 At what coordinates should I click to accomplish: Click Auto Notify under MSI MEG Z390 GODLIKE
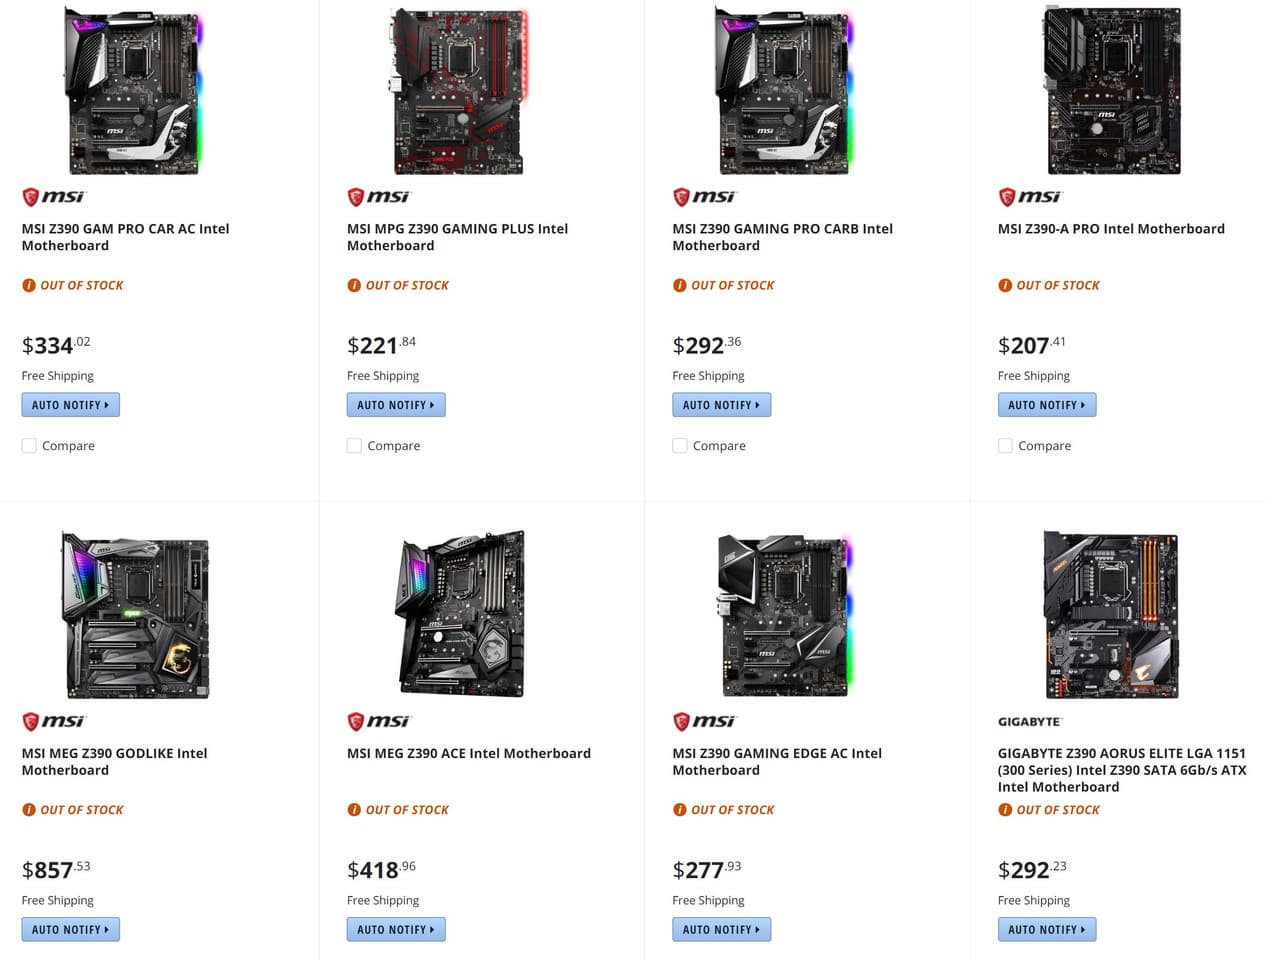click(x=71, y=929)
